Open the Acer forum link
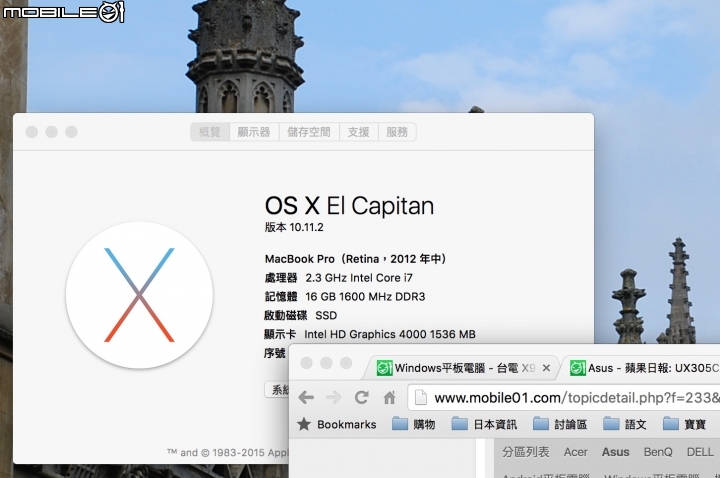This screenshot has height=478, width=720. tap(575, 452)
